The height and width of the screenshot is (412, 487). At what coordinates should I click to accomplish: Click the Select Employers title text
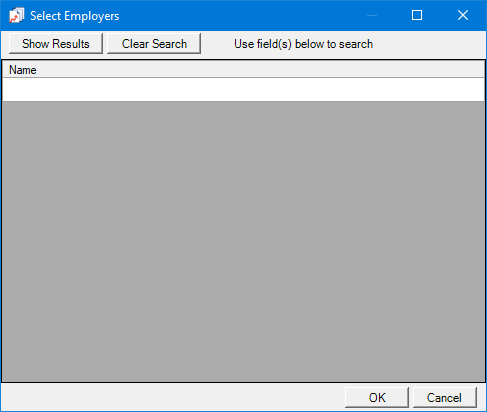point(75,16)
